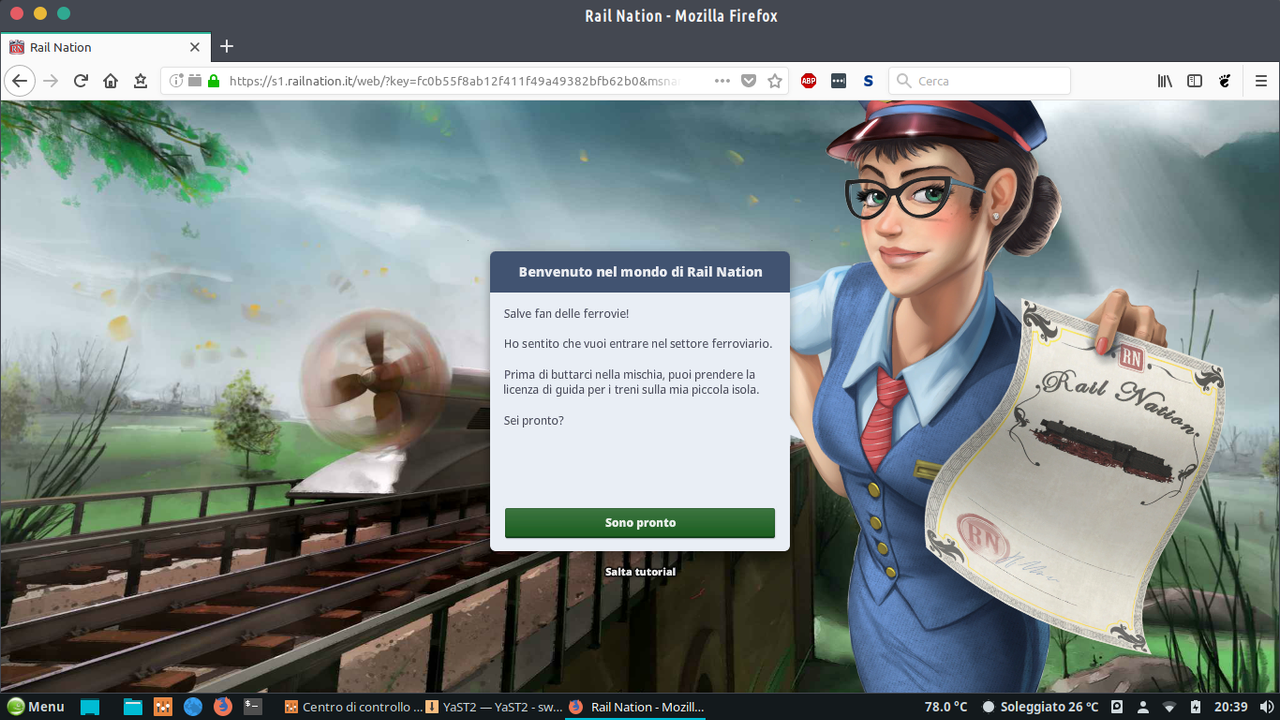Open the Wi-Fi network tray icon
The height and width of the screenshot is (720, 1280).
1169,707
